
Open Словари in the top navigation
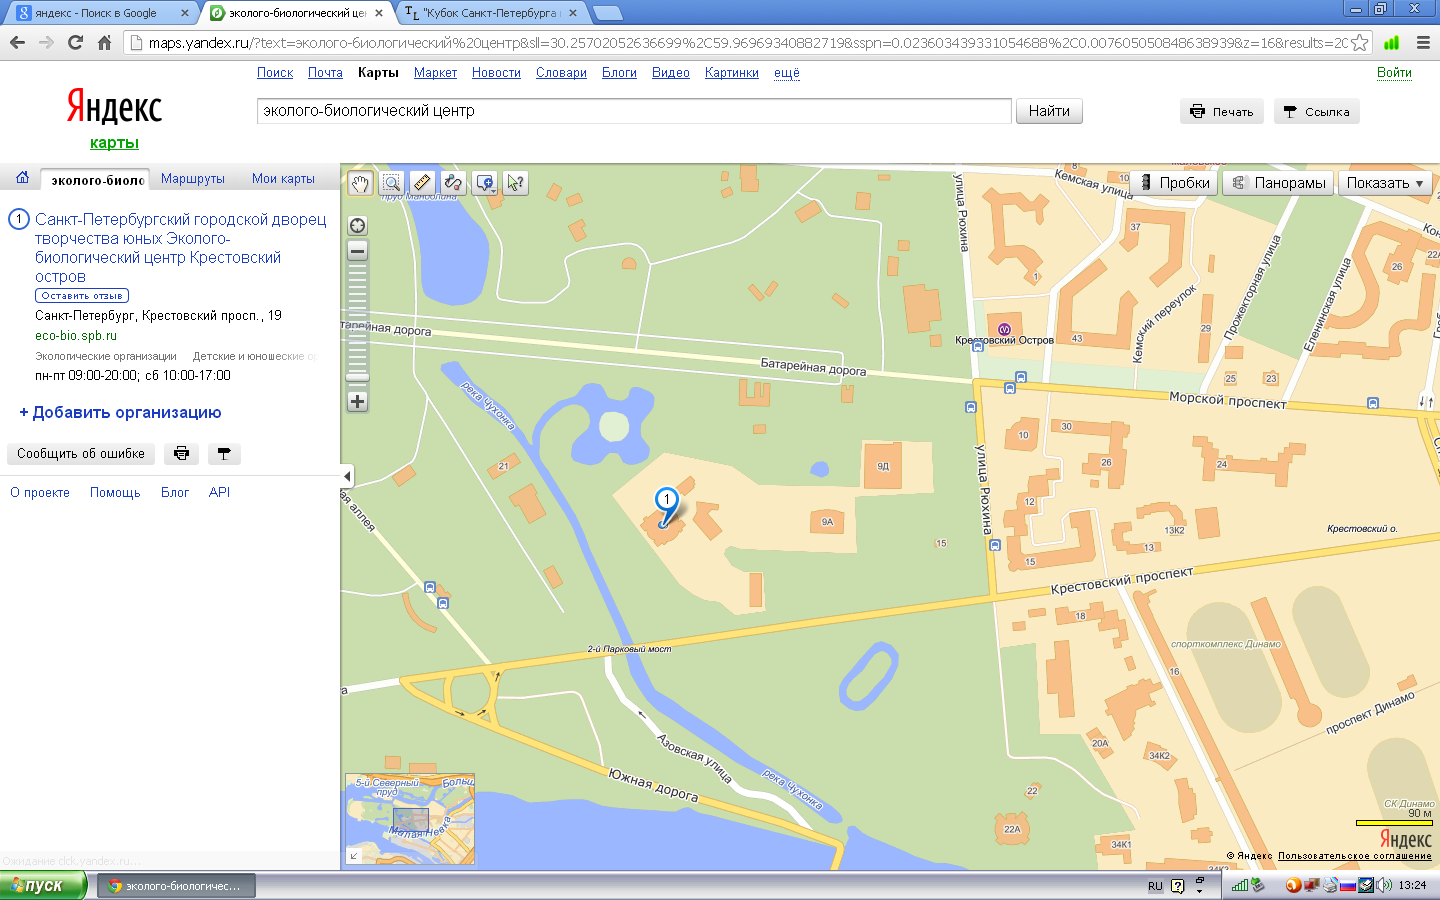561,73
